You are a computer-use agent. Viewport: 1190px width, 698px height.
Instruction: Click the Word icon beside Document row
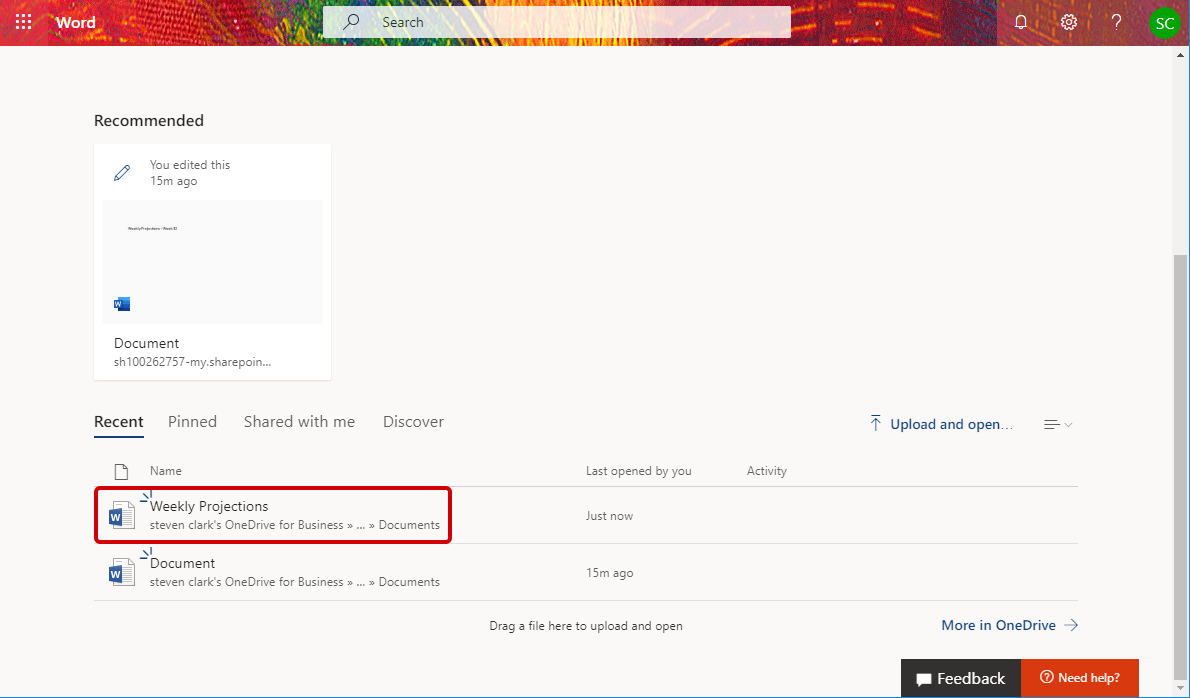[x=121, y=573]
